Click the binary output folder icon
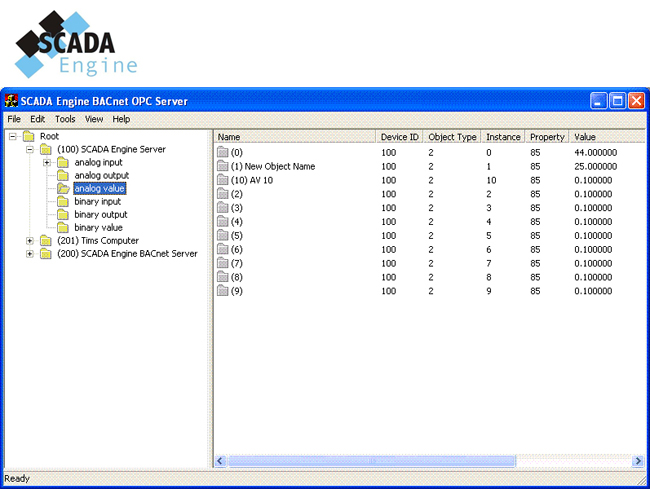 pyautogui.click(x=63, y=215)
